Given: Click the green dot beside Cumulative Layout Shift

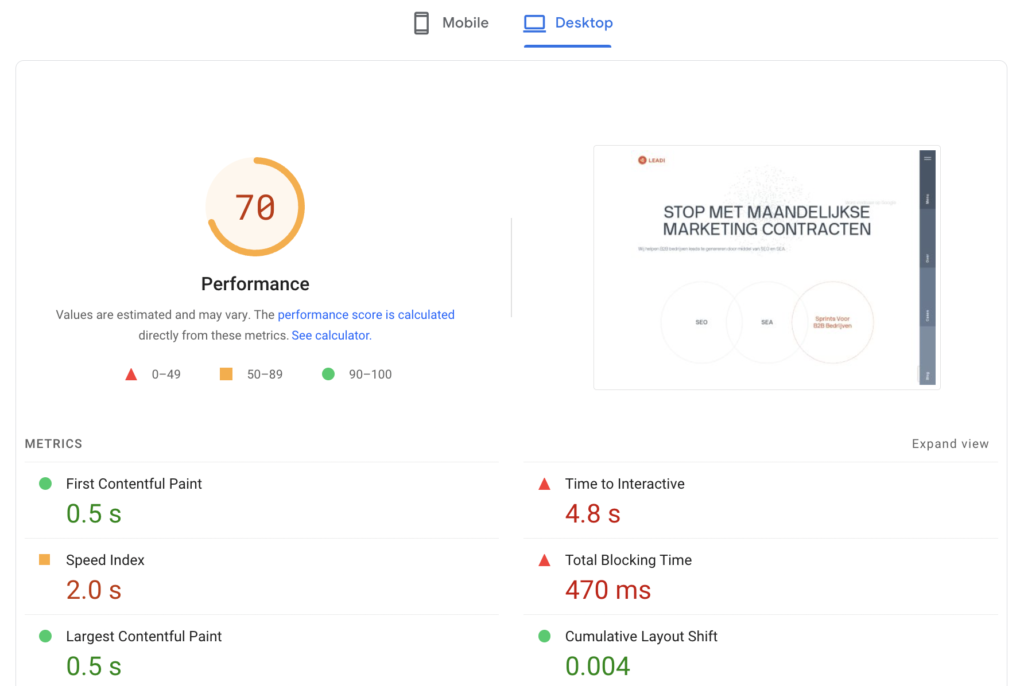Looking at the screenshot, I should tap(544, 636).
